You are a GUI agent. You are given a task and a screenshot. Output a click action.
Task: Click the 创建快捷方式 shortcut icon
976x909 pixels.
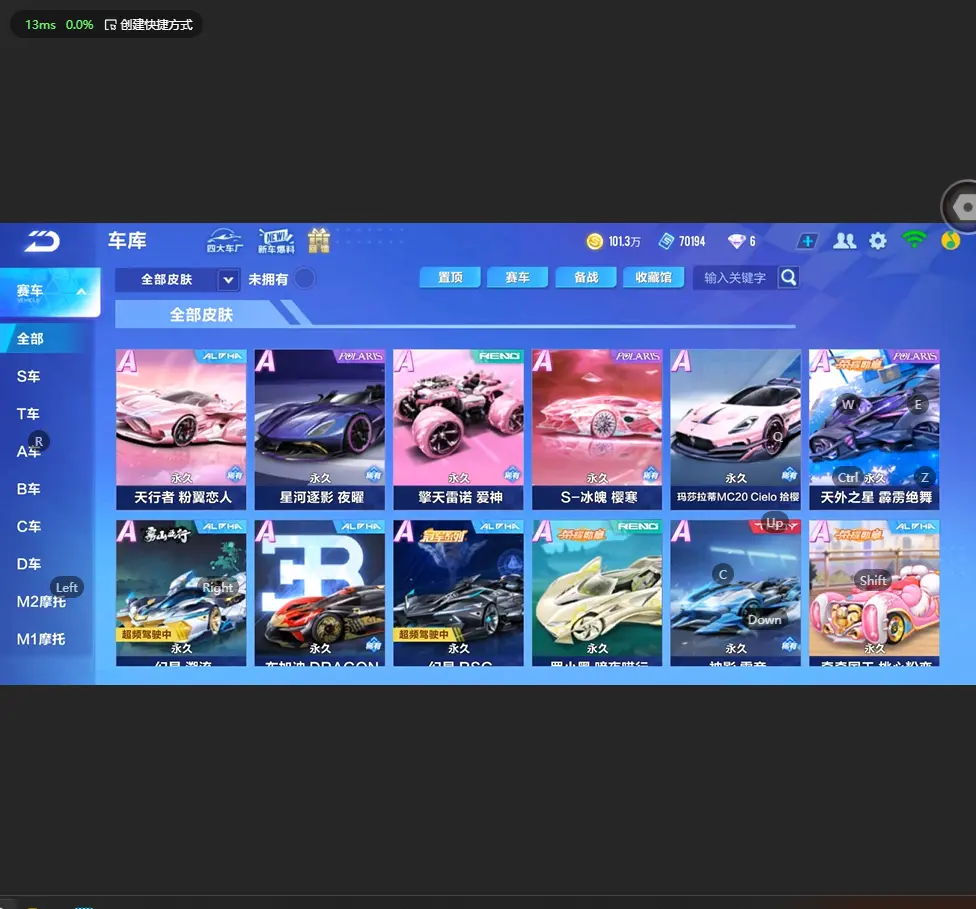tap(110, 25)
